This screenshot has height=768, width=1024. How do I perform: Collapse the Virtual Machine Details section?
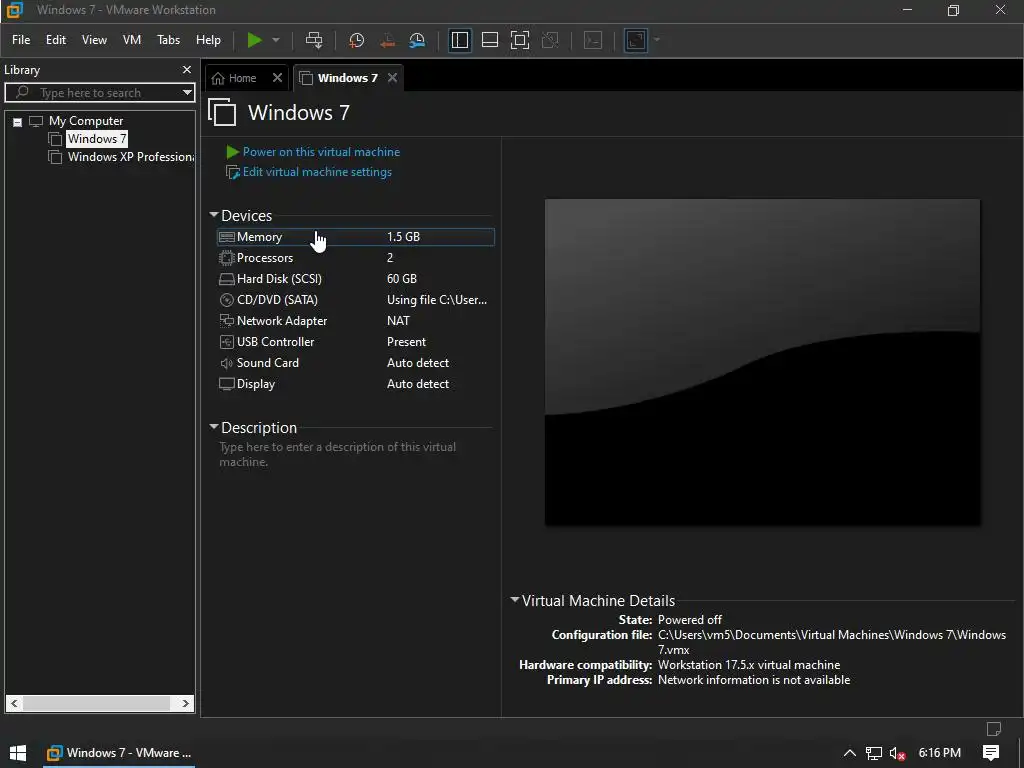click(515, 600)
